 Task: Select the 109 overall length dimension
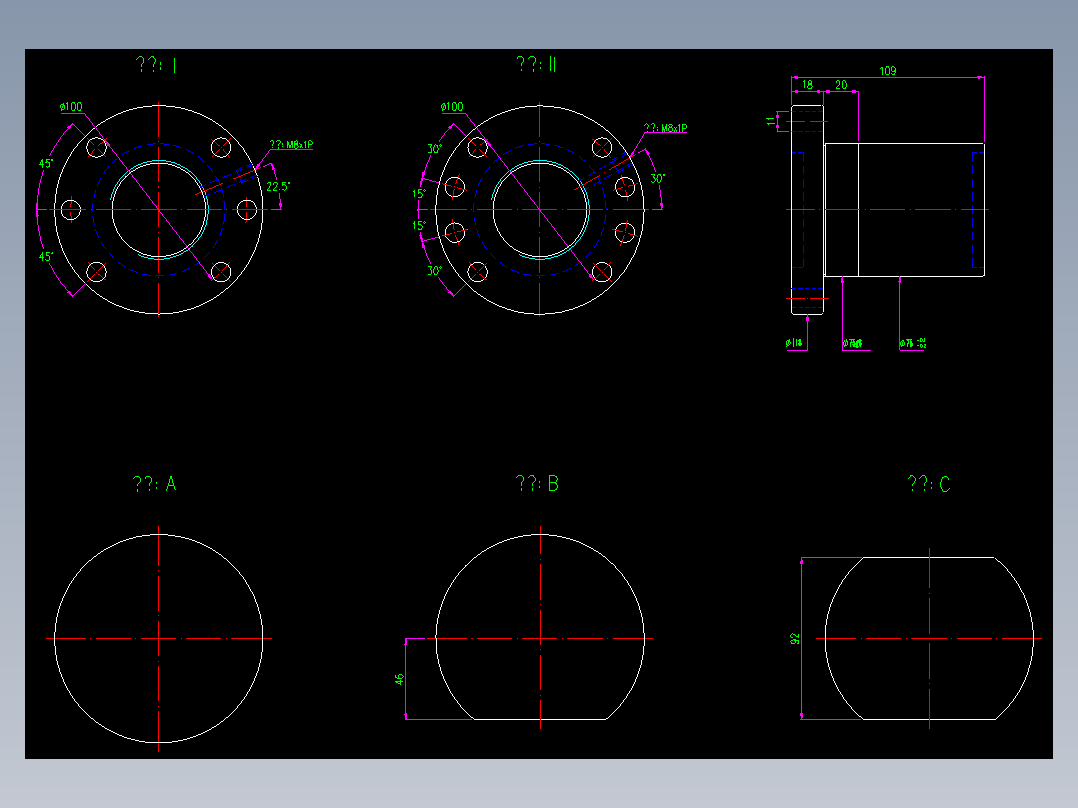888,71
